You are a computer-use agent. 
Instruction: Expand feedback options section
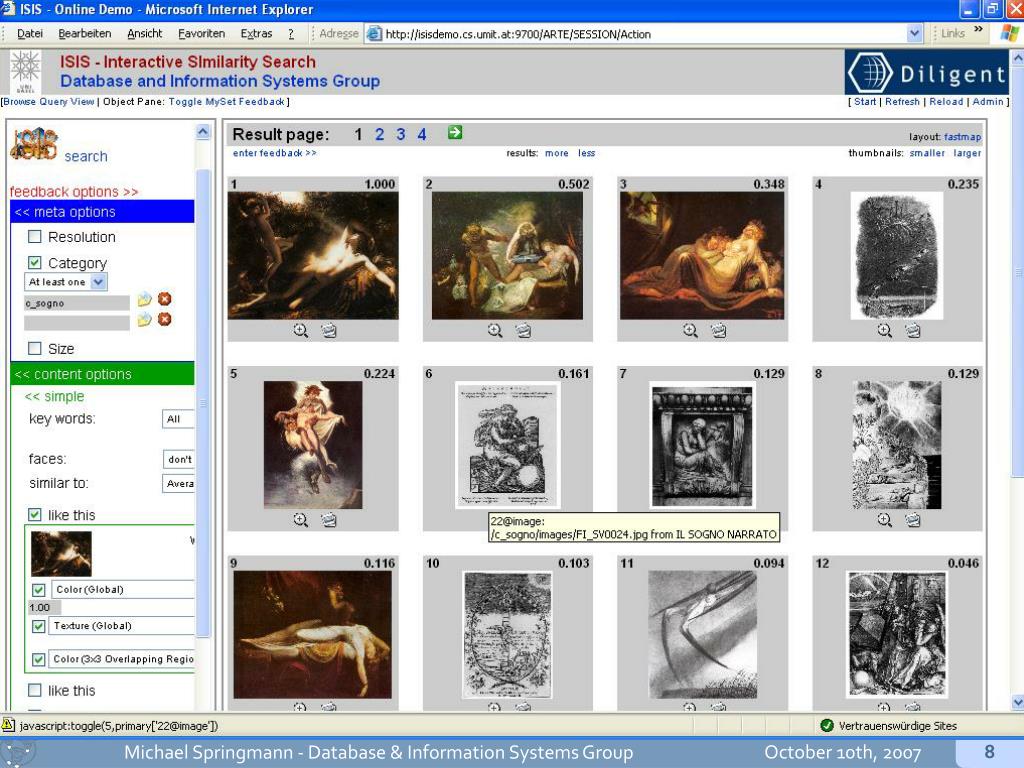[74, 191]
